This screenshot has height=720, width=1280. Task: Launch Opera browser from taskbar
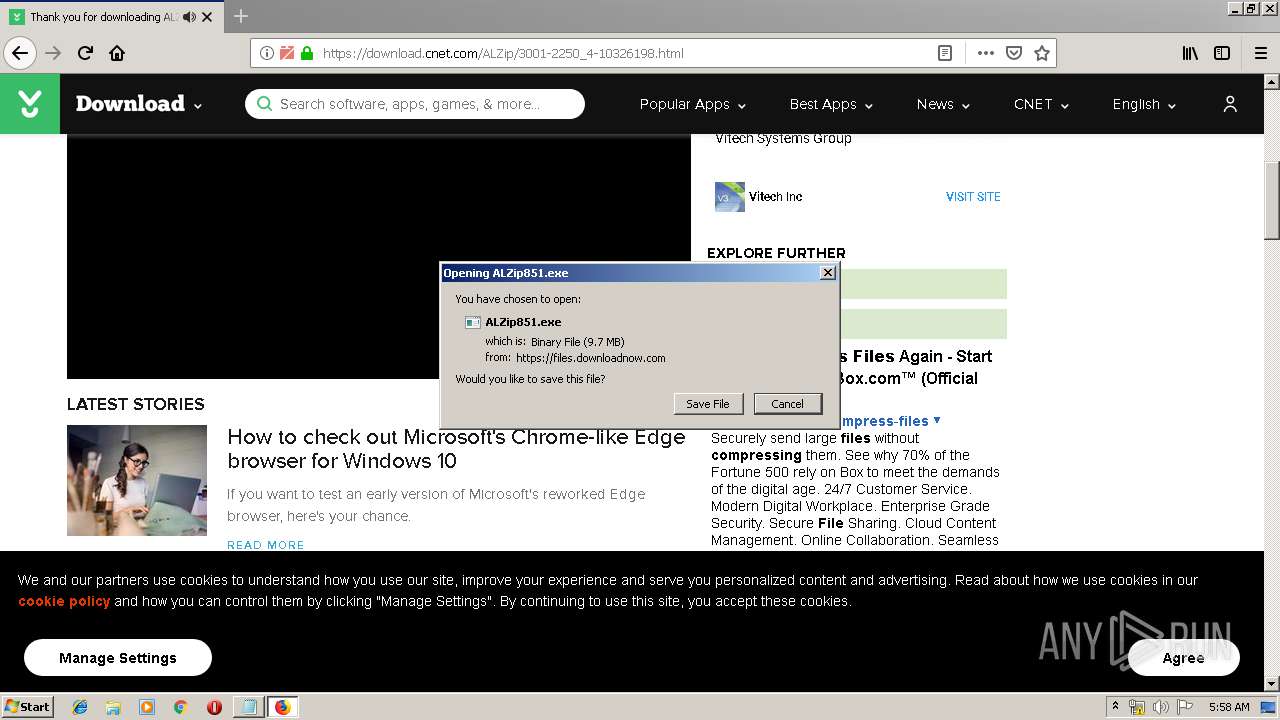point(214,707)
